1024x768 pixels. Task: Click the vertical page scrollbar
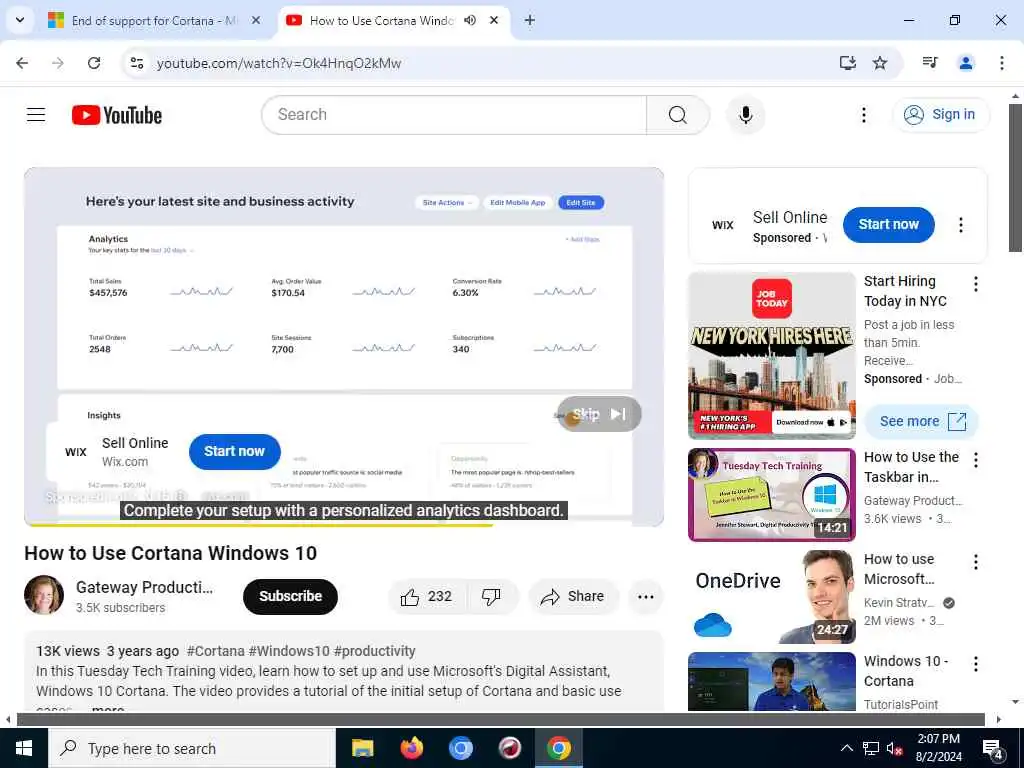(1014, 178)
